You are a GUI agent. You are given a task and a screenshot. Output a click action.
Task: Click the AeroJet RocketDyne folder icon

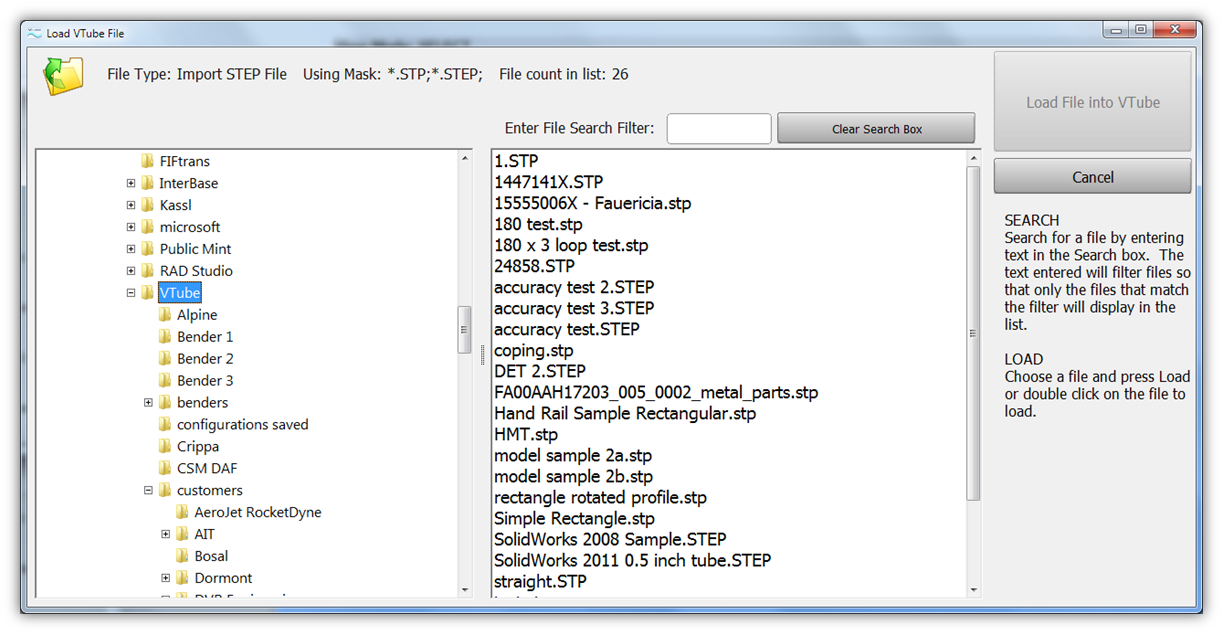click(x=182, y=512)
